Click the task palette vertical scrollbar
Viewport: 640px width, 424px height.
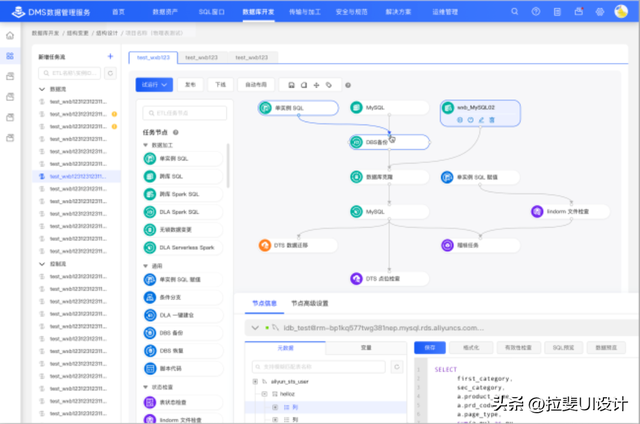[x=228, y=165]
